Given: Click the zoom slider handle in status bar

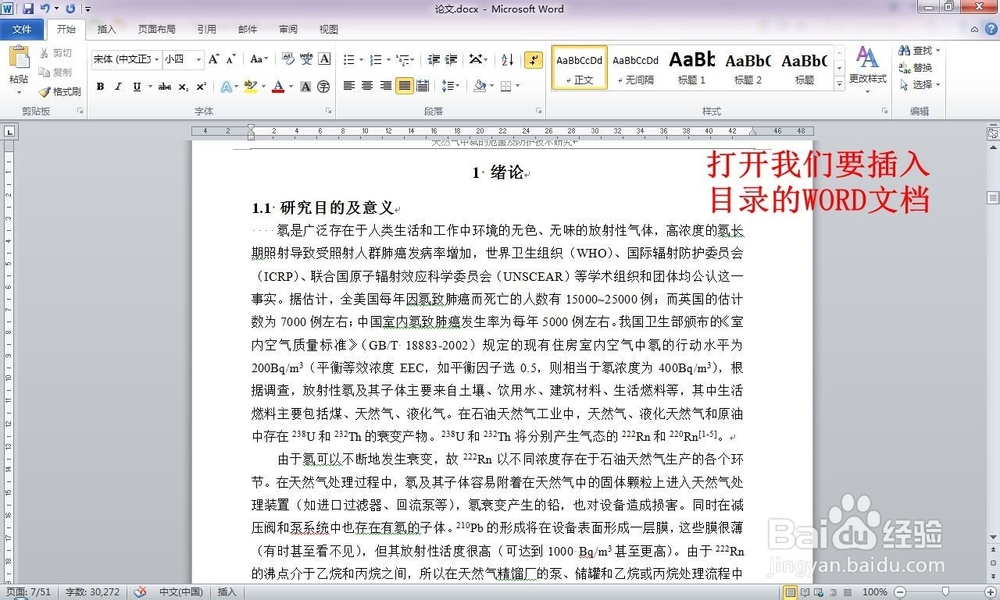Looking at the screenshot, I should click(945, 592).
